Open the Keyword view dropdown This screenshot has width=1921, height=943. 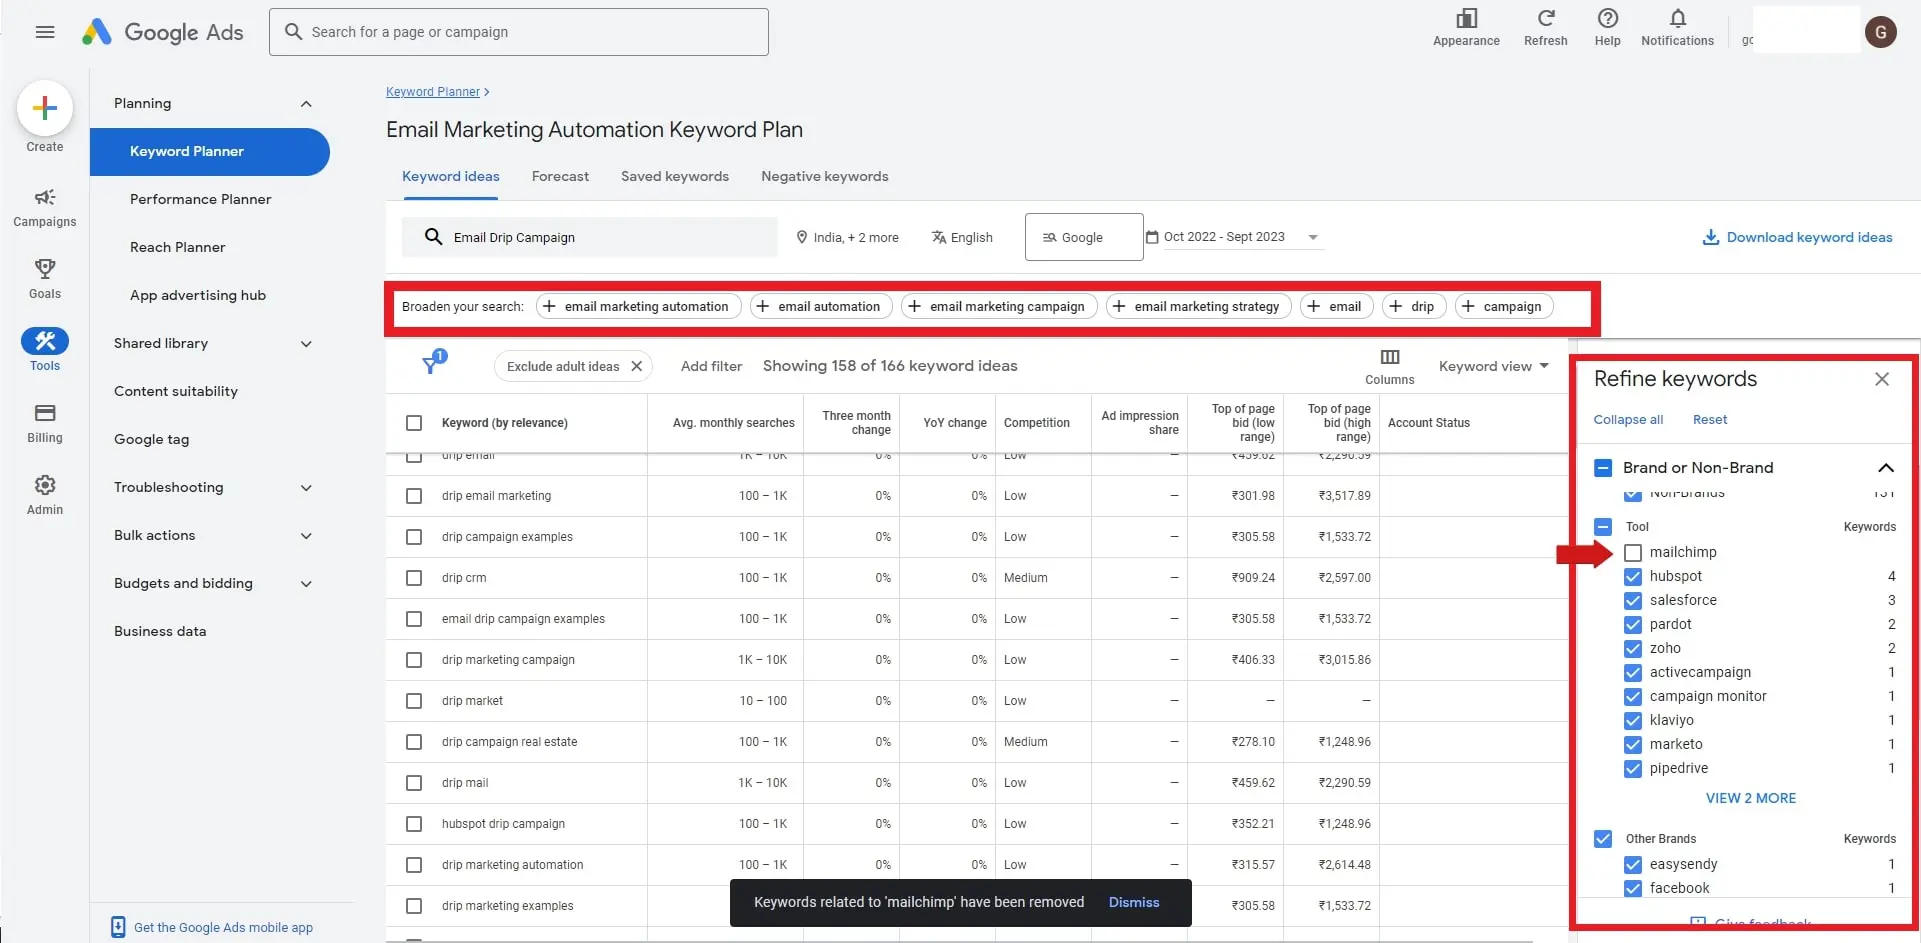(1493, 366)
